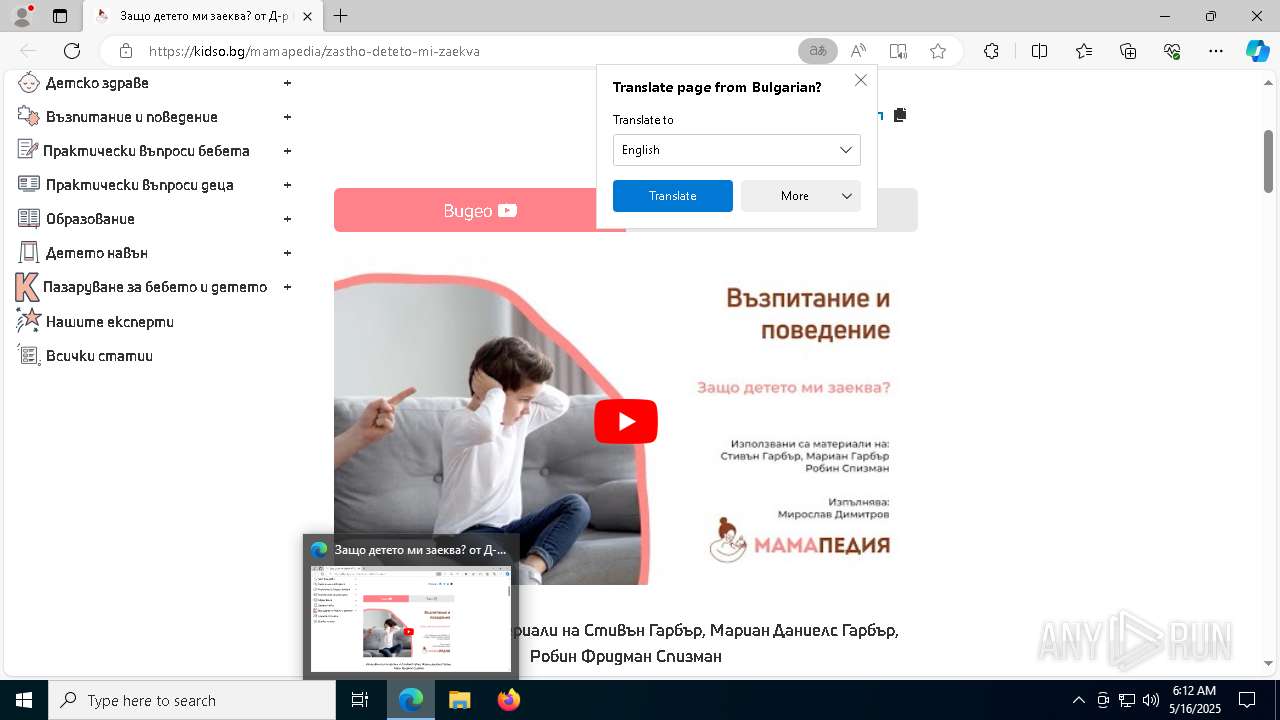The width and height of the screenshot is (1280, 720).
Task: Click the page vertical scrollbar thumb
Action: point(1269,160)
